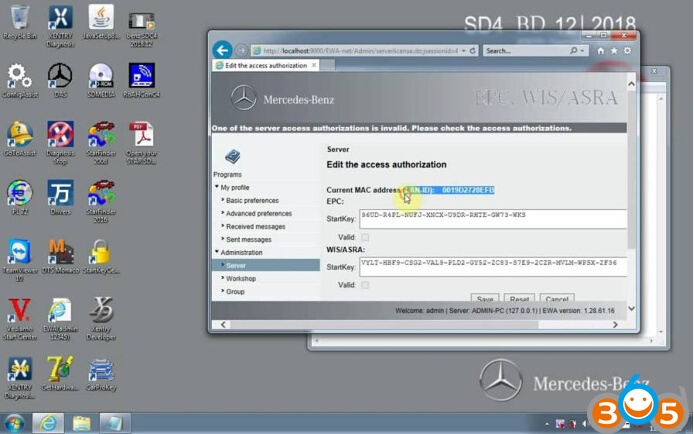Click the browser forward arrow

point(241,50)
